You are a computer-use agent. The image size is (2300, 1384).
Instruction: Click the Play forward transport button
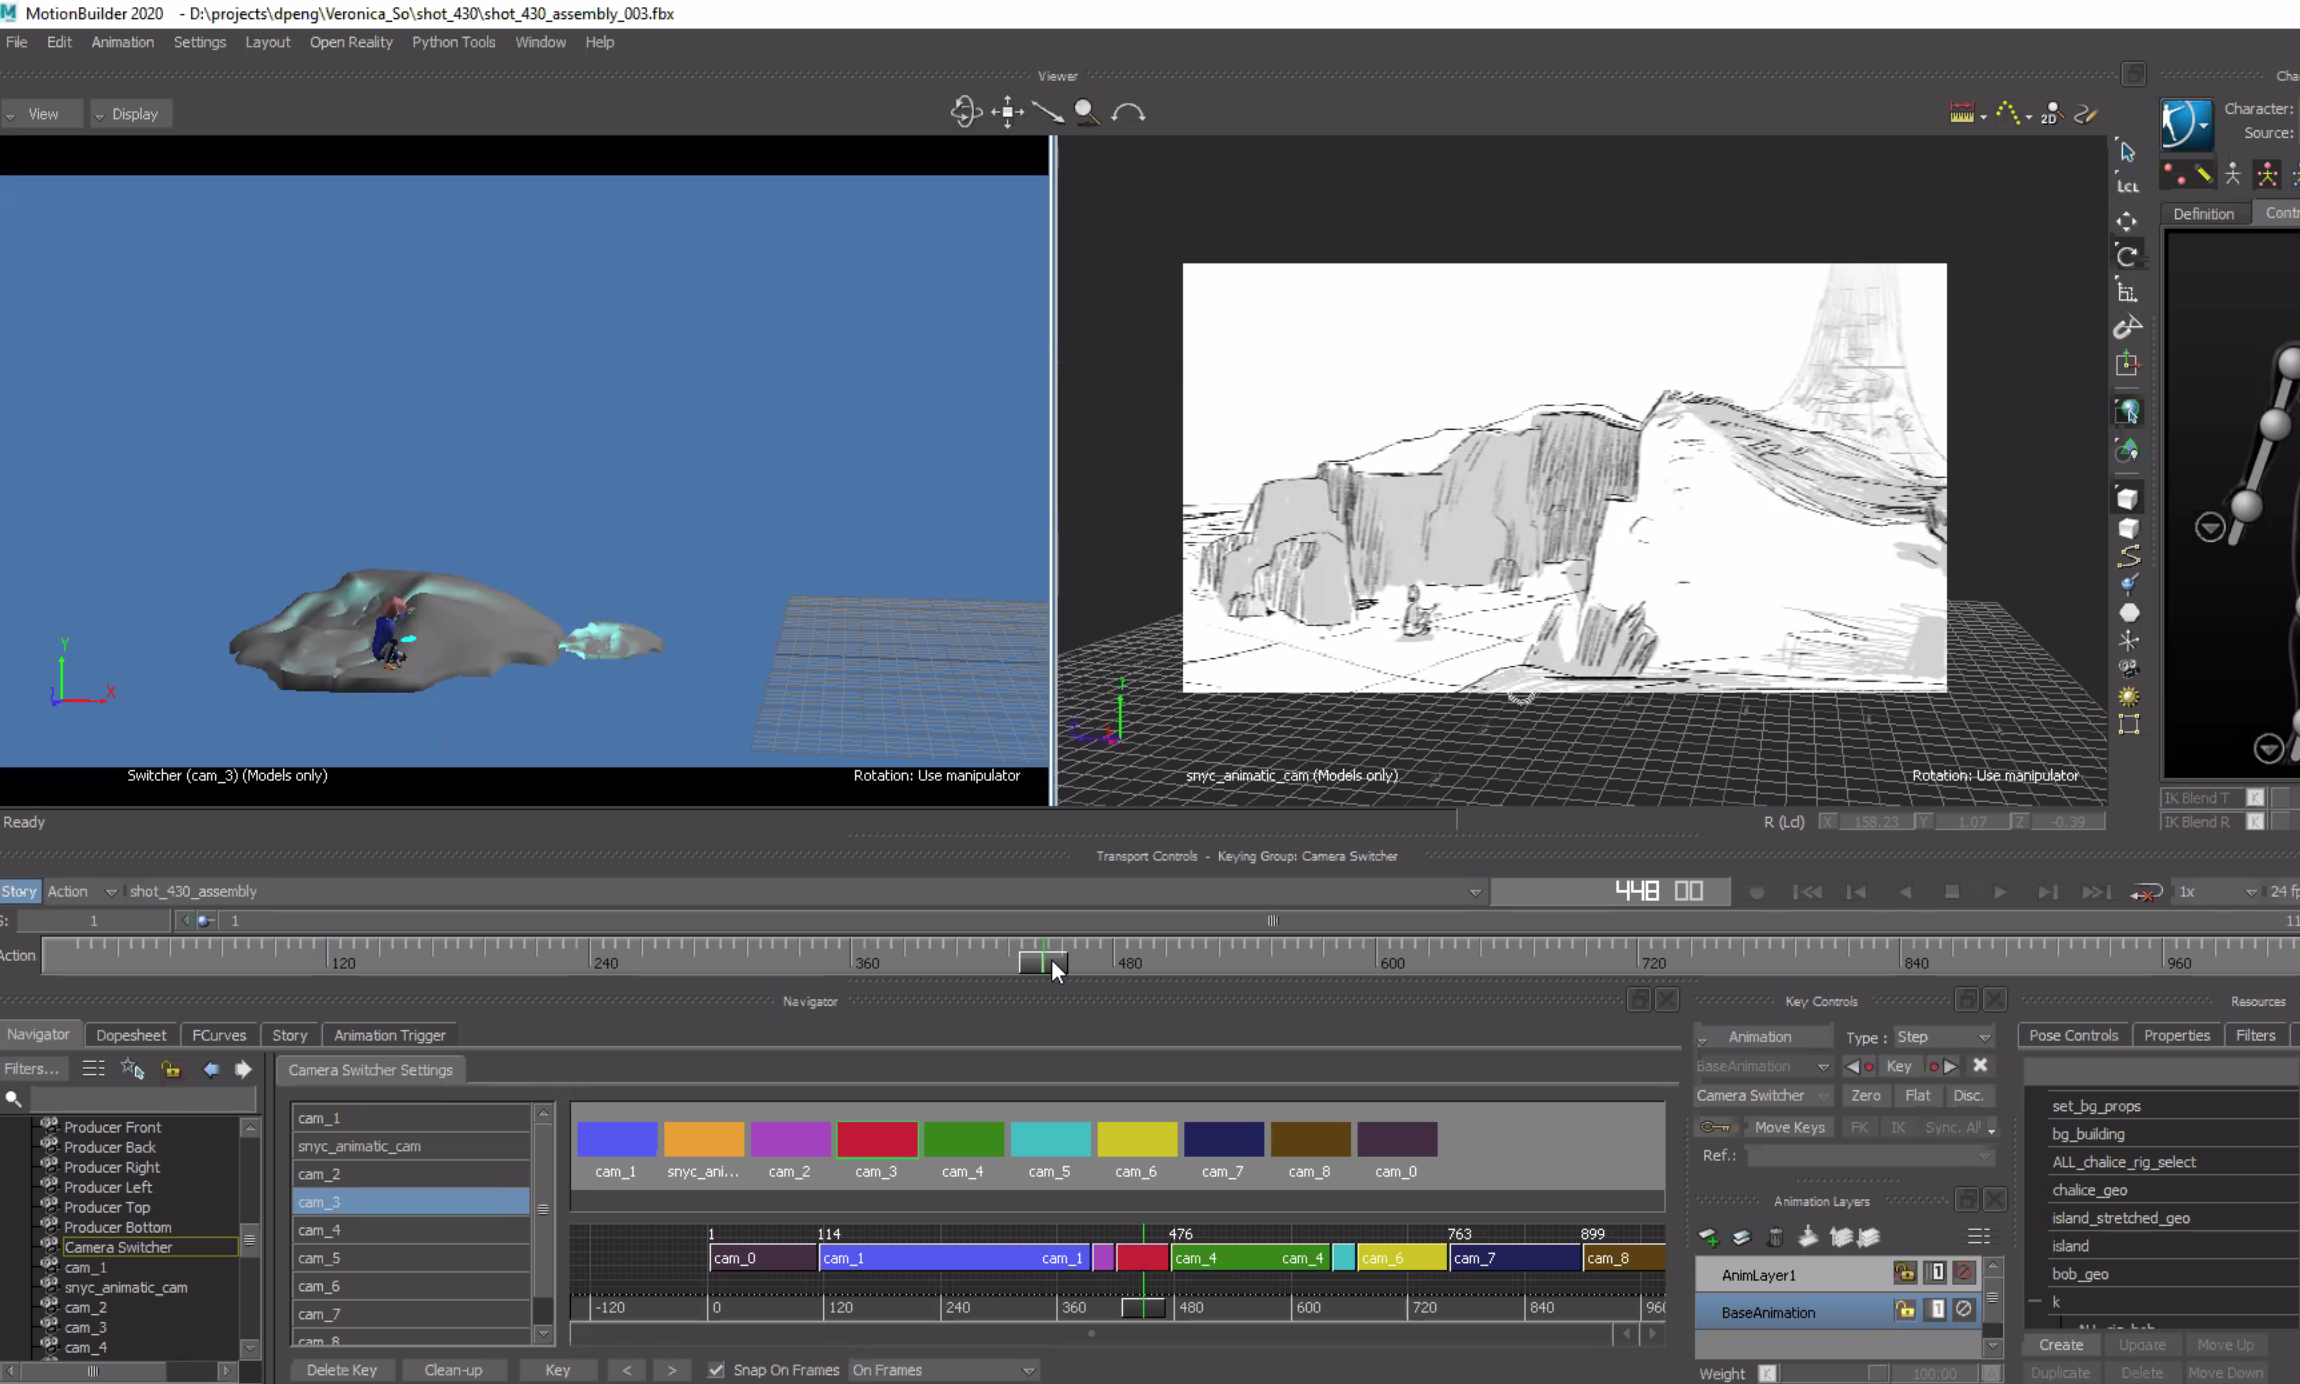[1999, 892]
